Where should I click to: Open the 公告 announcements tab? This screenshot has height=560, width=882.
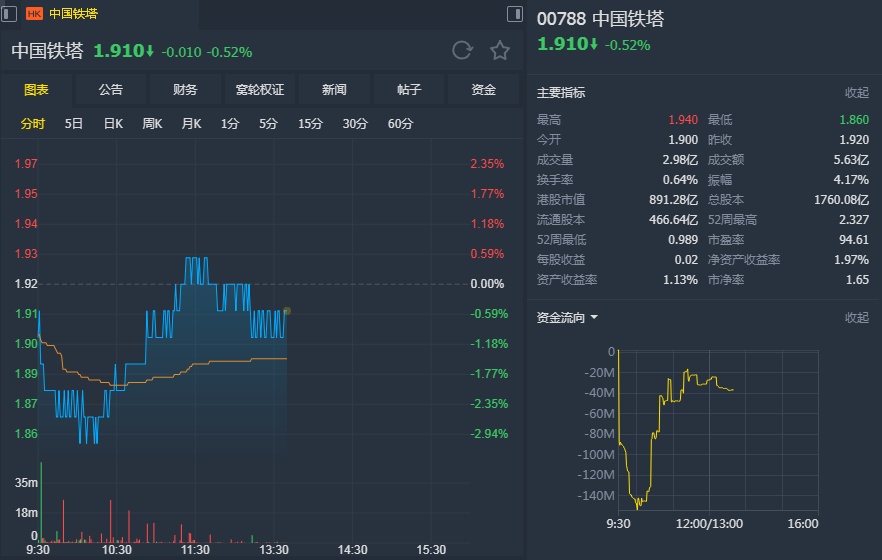111,90
